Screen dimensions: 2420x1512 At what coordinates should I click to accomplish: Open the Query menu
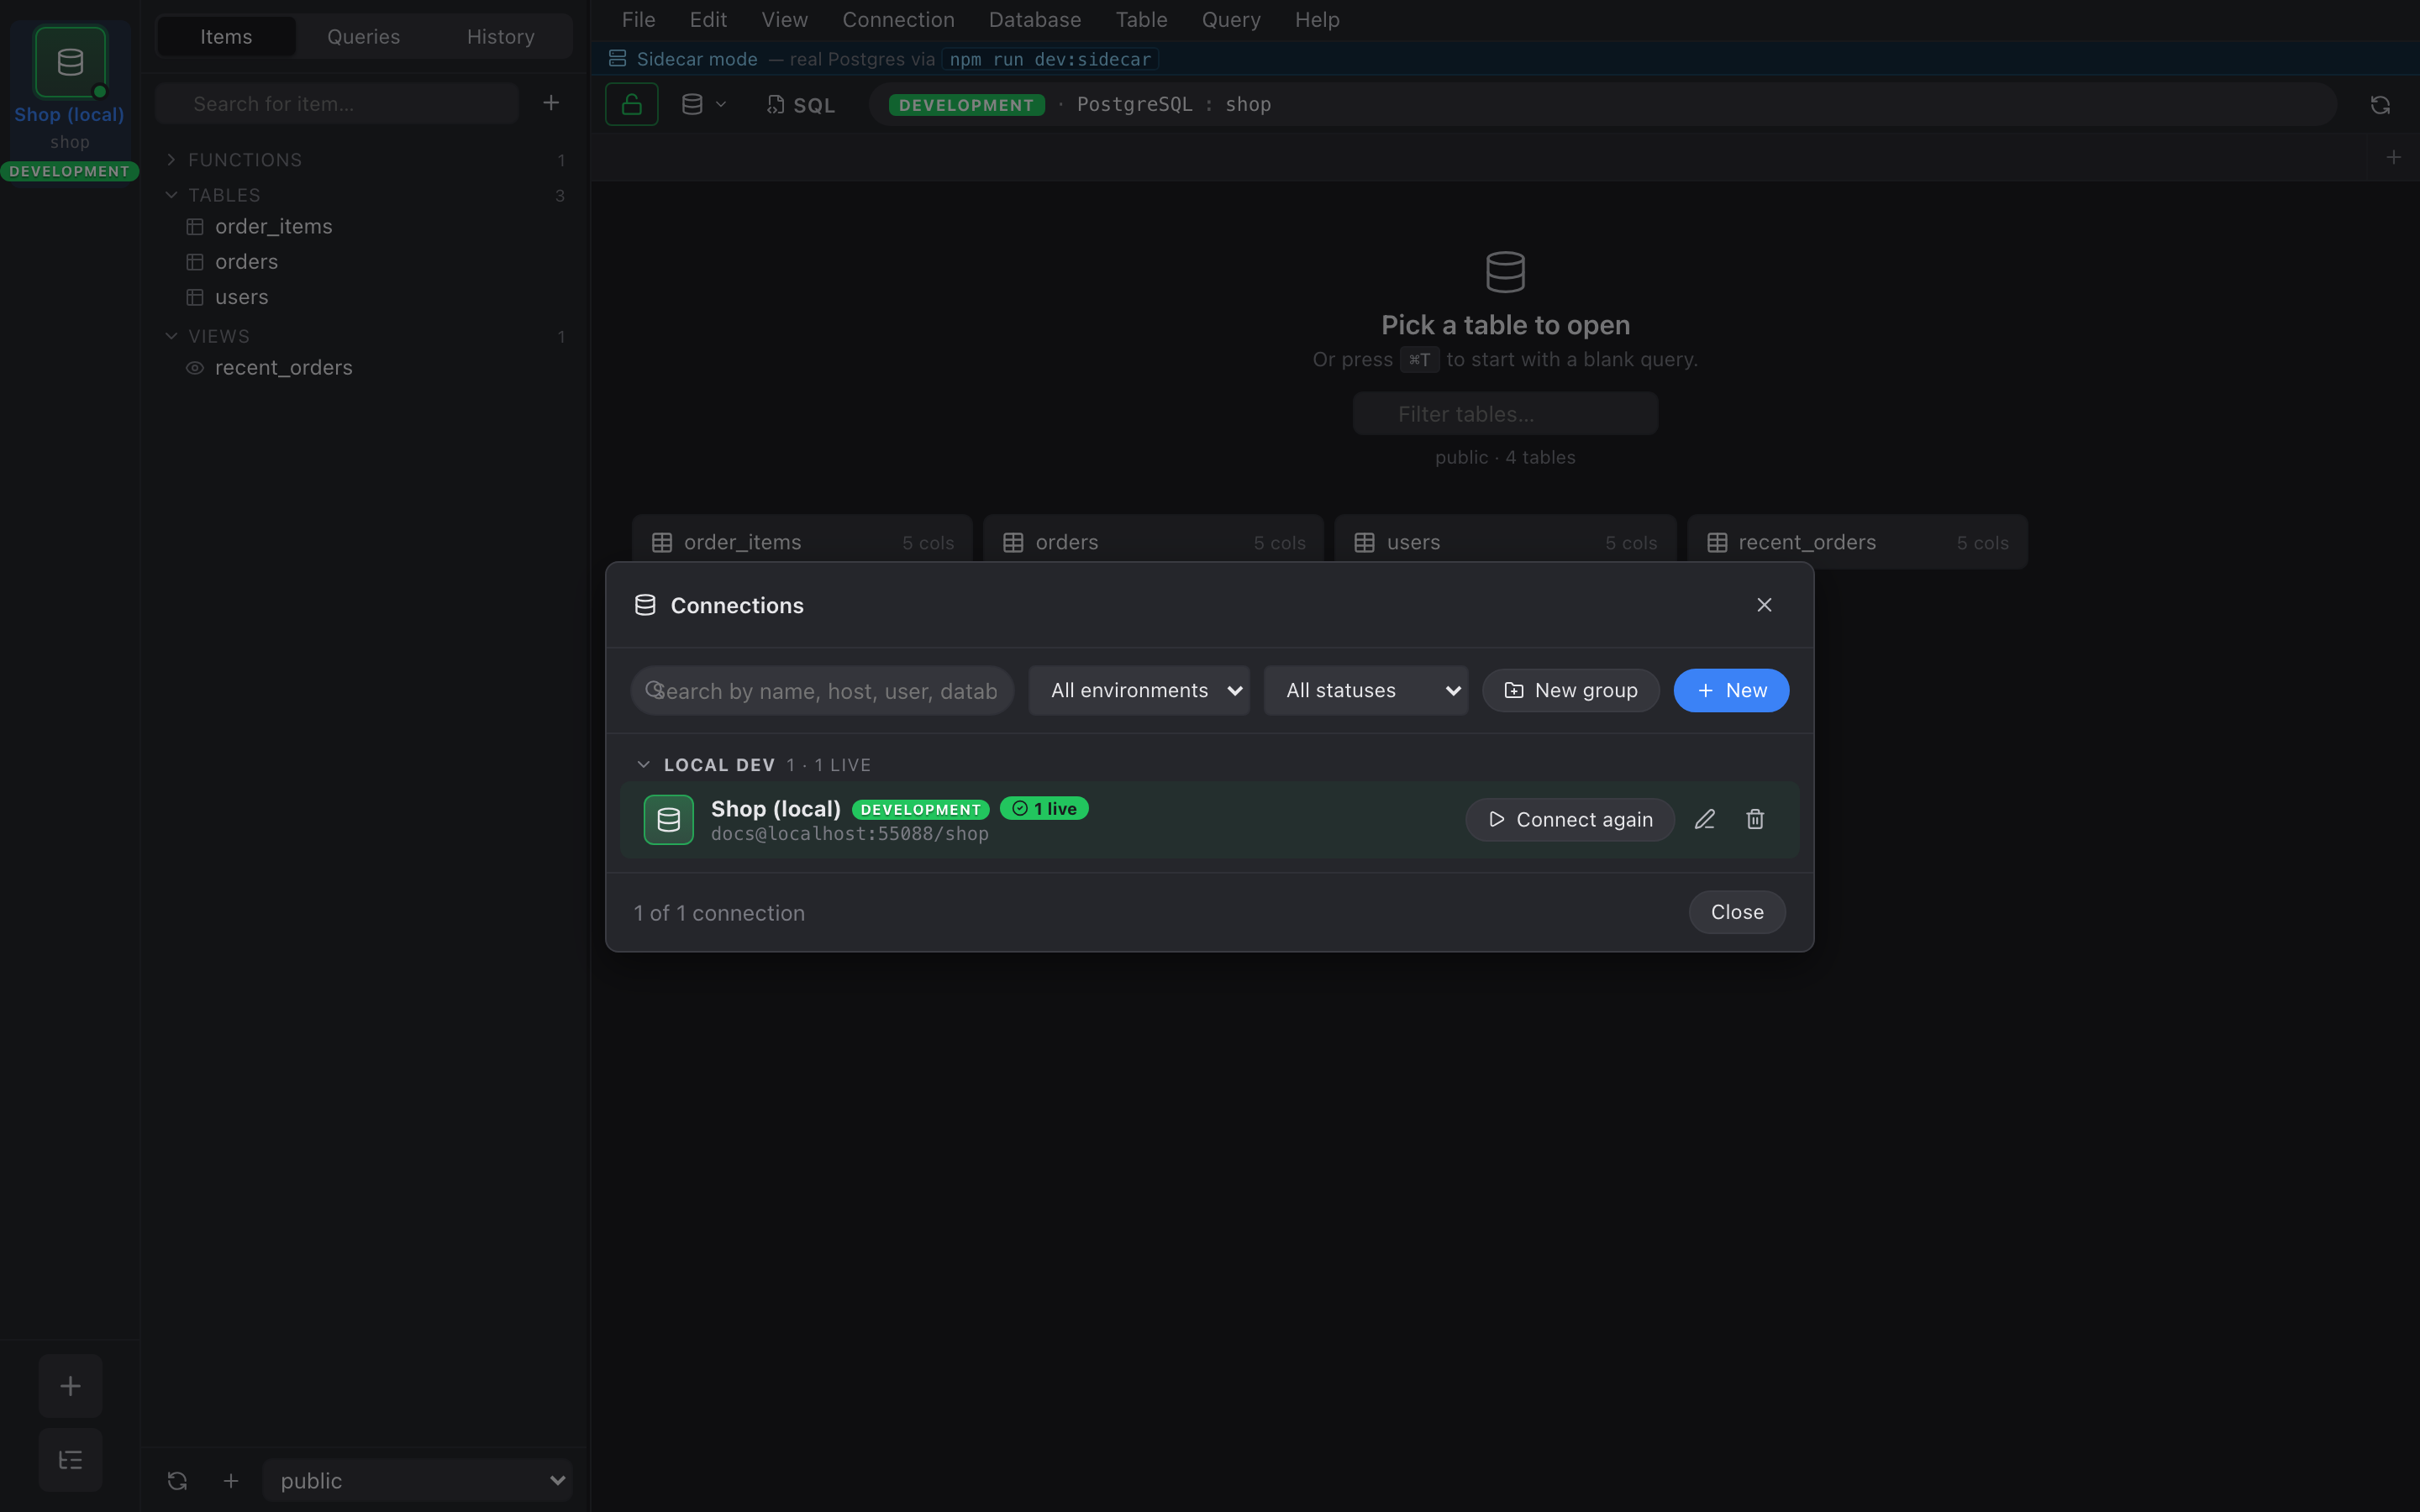1231,20
